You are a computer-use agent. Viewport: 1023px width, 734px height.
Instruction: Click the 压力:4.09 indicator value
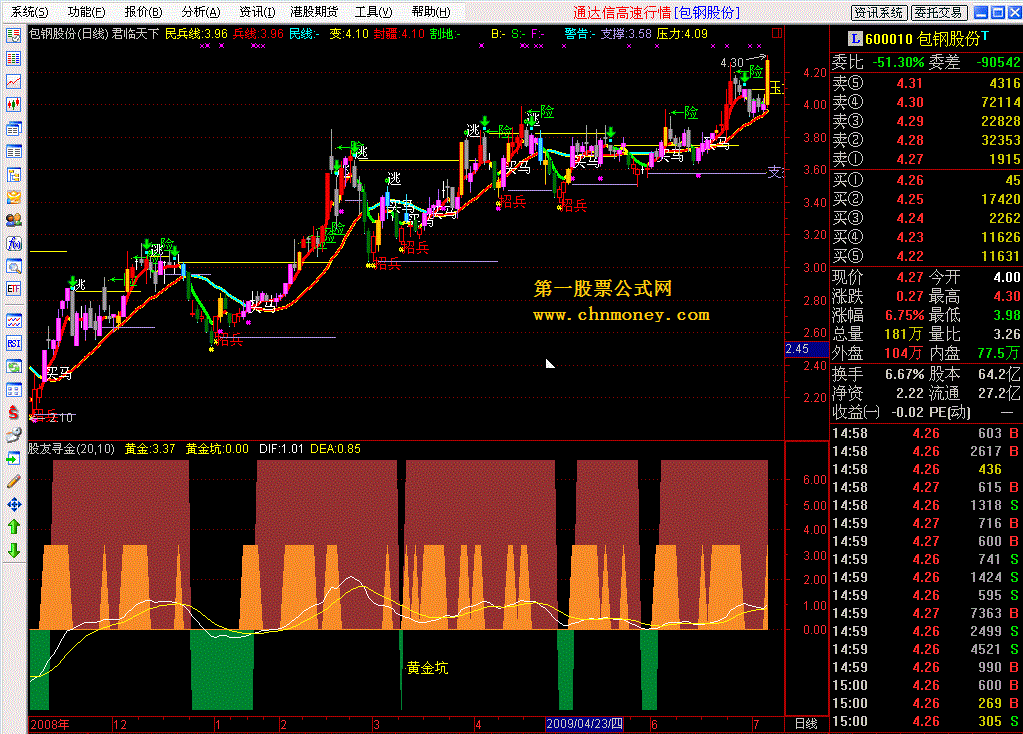(x=682, y=33)
